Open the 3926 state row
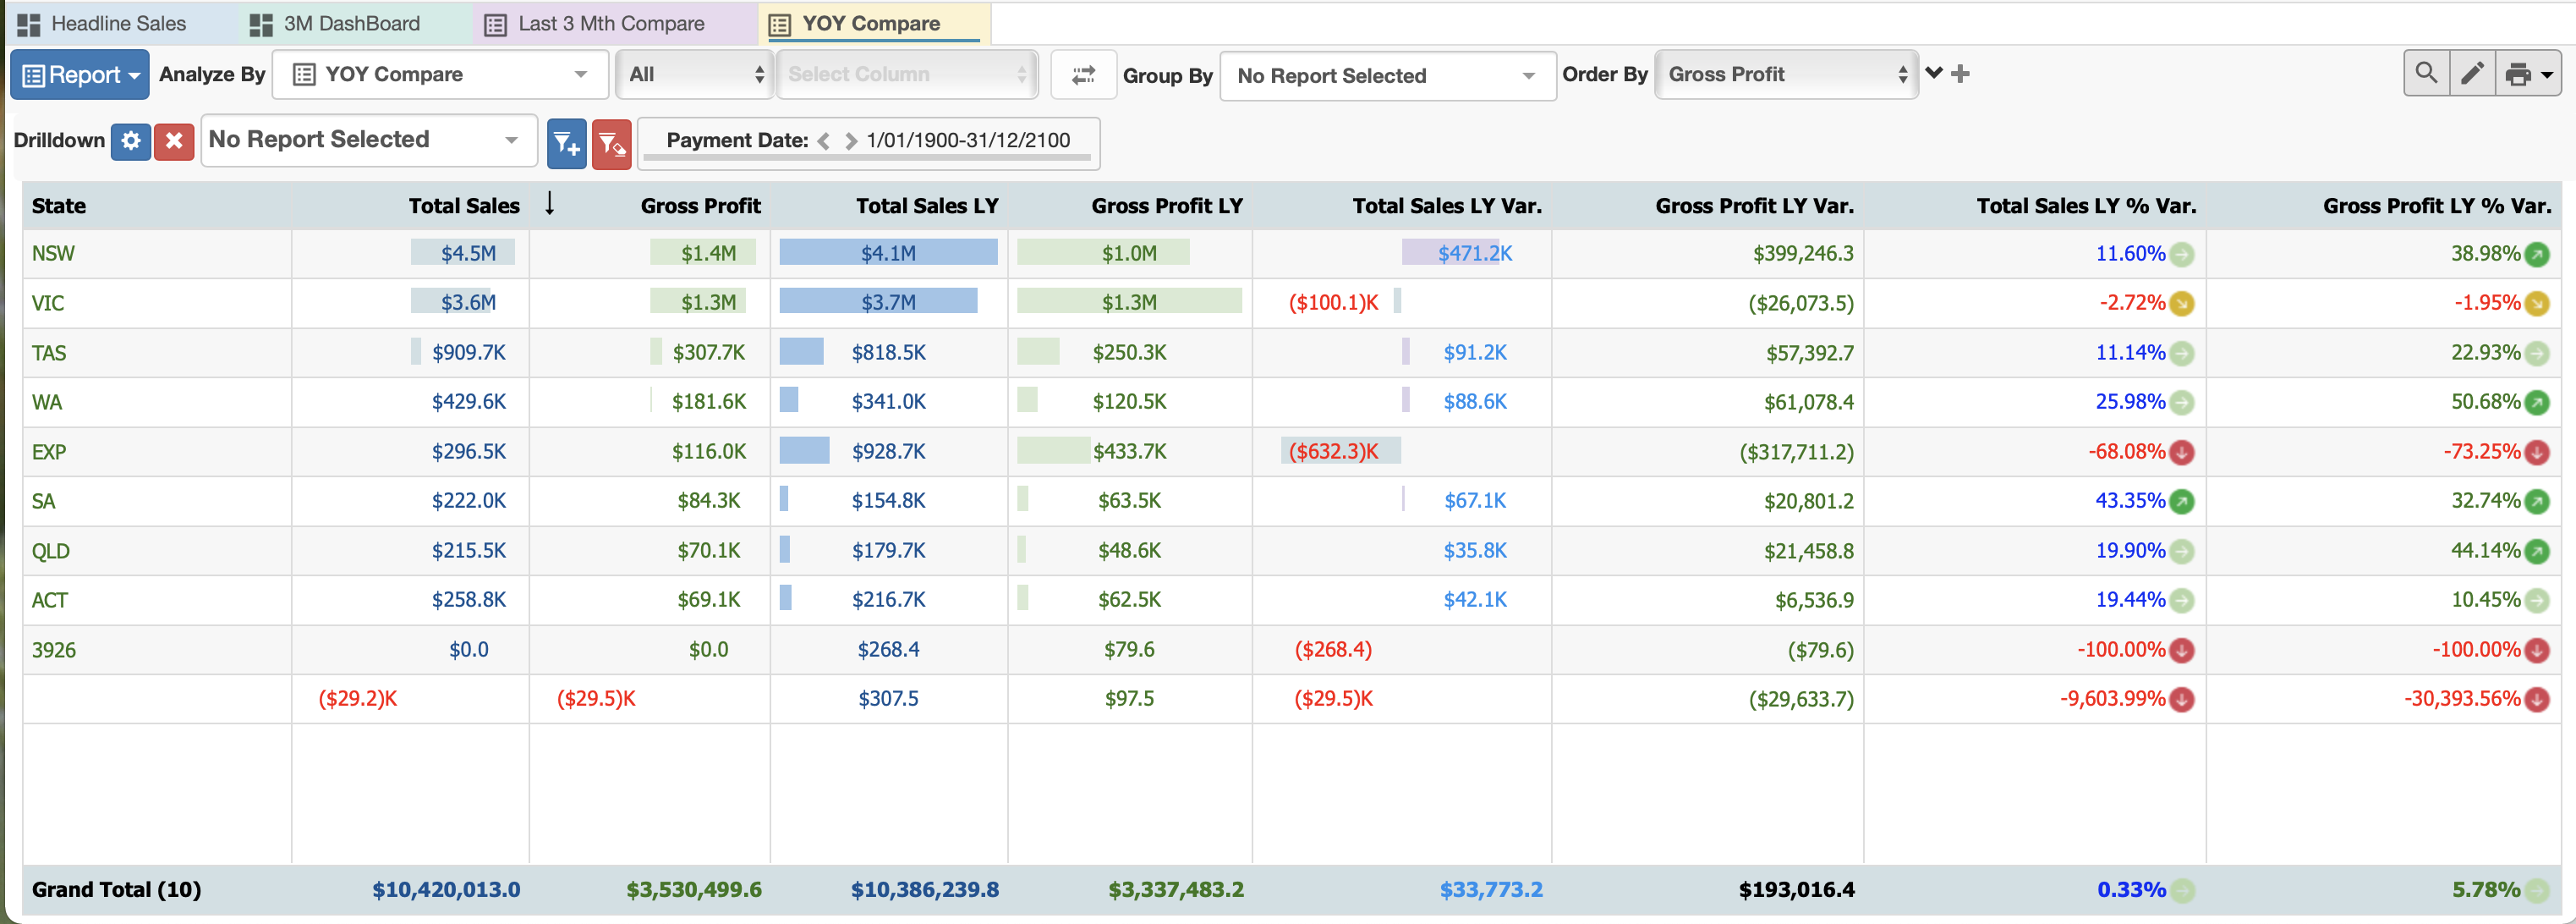 [54, 650]
